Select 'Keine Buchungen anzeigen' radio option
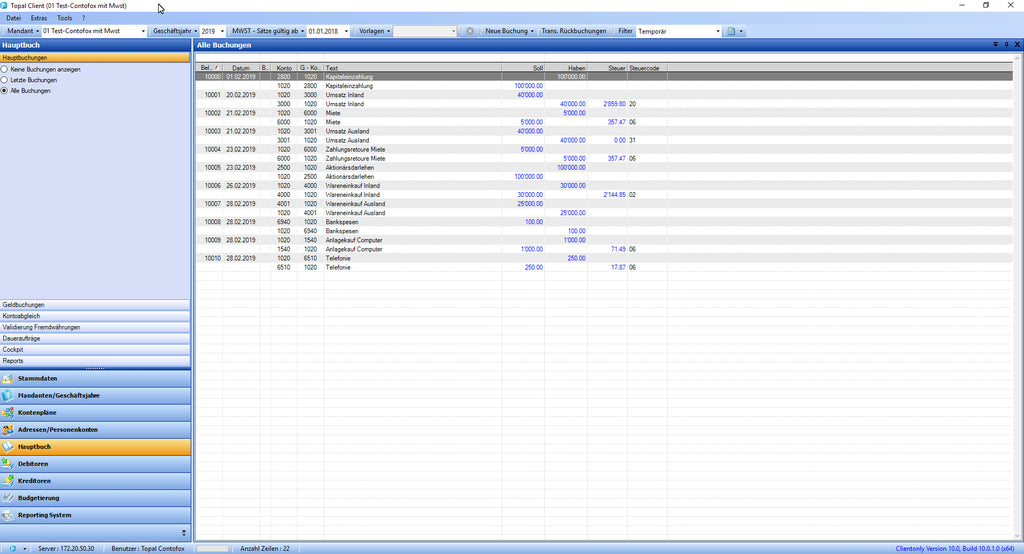 click(x=5, y=69)
